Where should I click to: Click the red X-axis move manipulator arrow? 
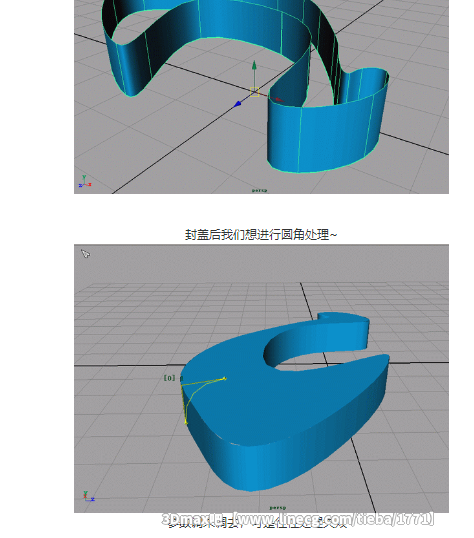coord(279,100)
